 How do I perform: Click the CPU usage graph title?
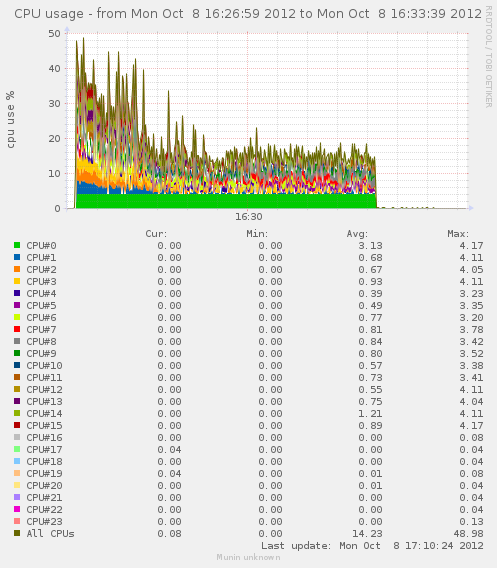tap(248, 14)
